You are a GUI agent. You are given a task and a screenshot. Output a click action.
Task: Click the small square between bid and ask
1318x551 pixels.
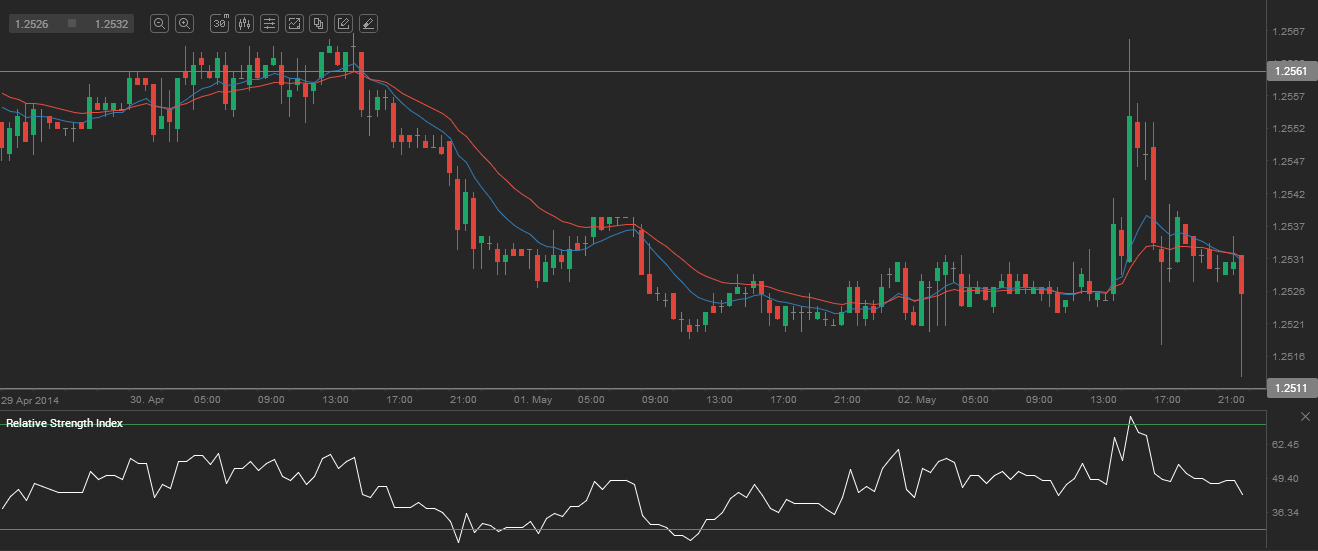pyautogui.click(x=72, y=23)
